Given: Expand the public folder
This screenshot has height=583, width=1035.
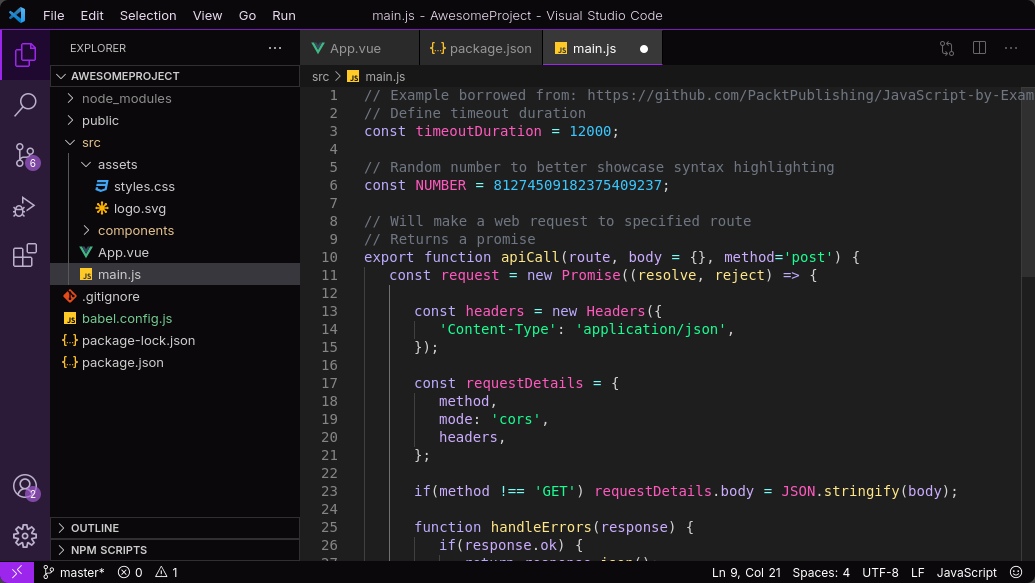Looking at the screenshot, I should pos(175,120).
